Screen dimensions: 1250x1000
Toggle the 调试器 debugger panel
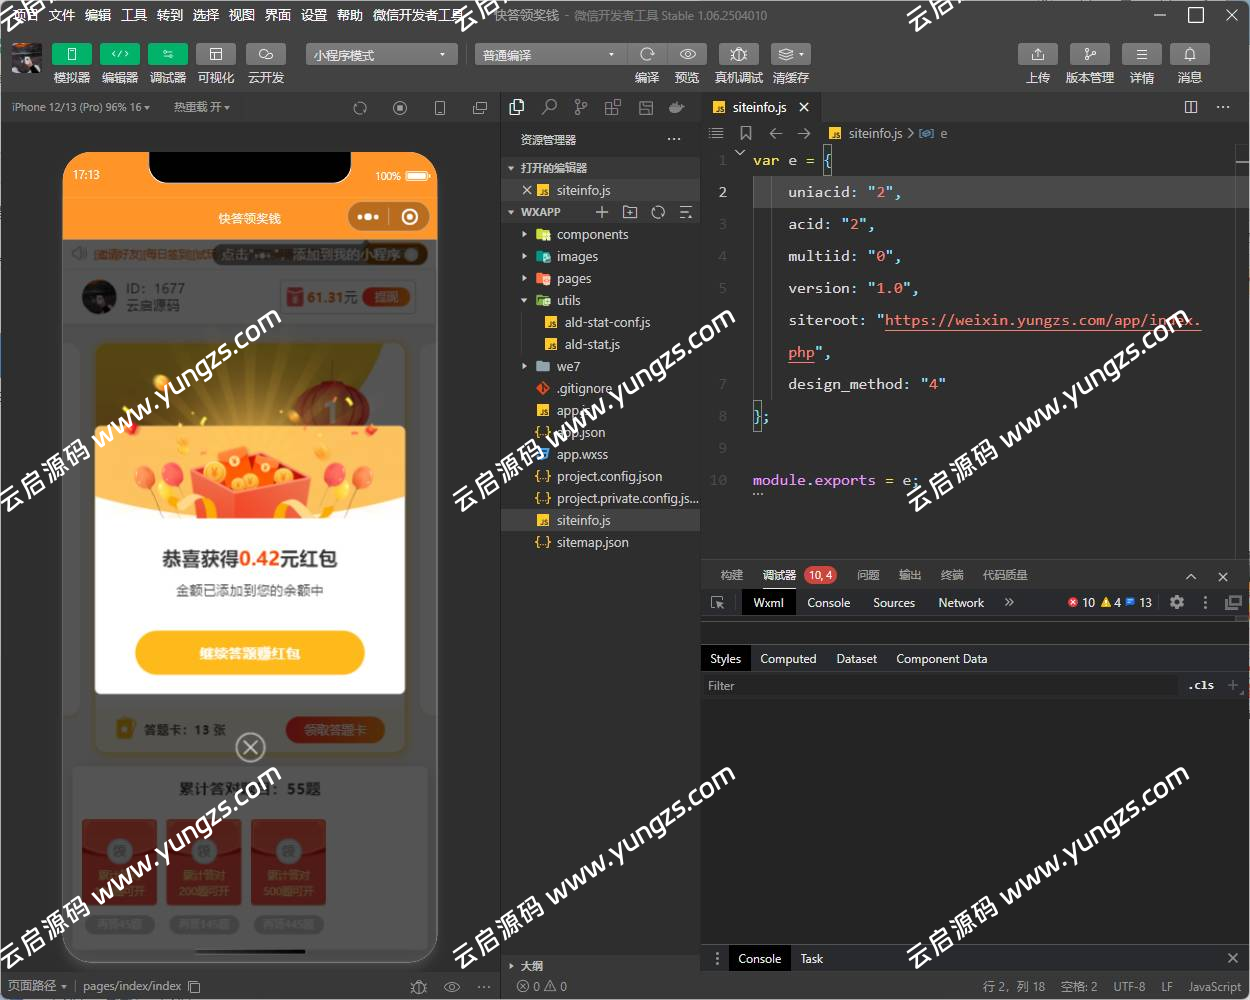[167, 54]
